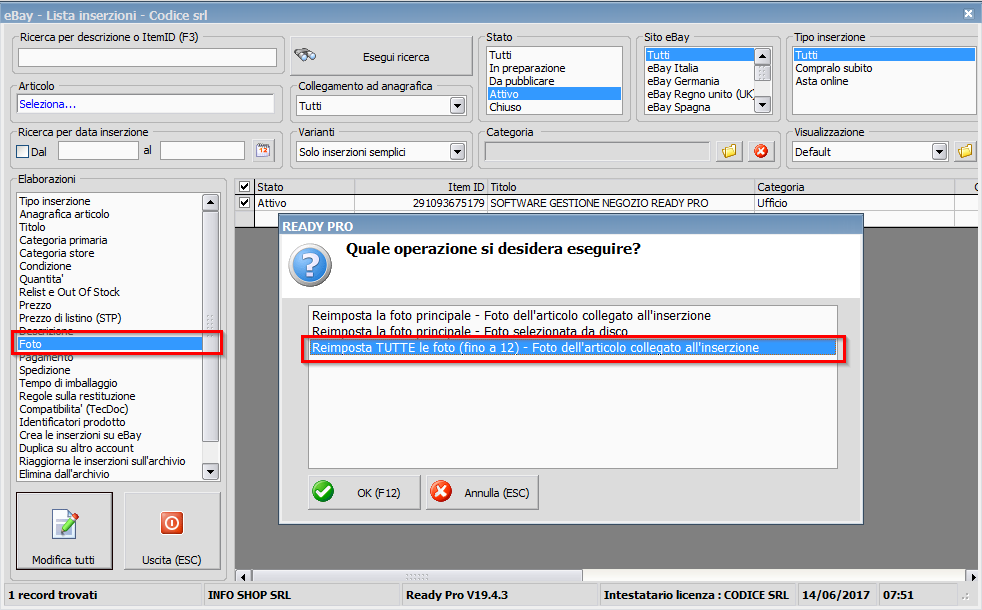Select 'Condizione' elaboration
Image resolution: width=982 pixels, height=610 pixels.
(110, 266)
